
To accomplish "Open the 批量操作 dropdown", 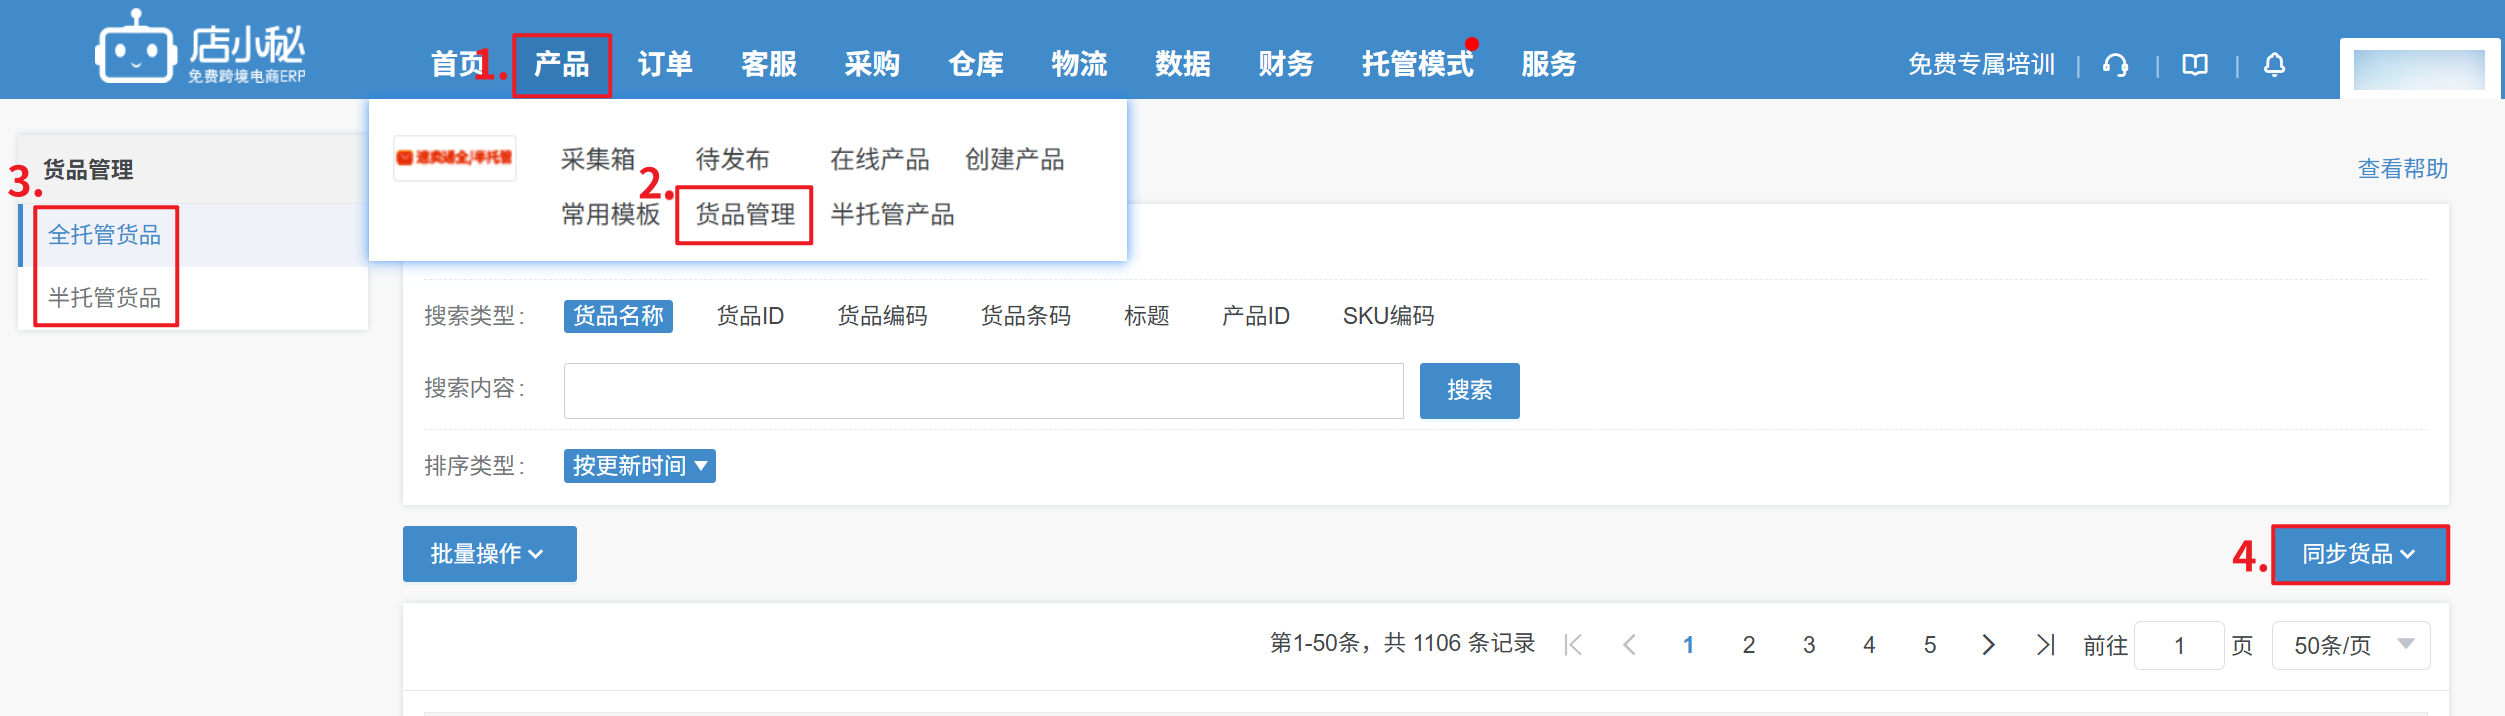I will pyautogui.click(x=489, y=554).
